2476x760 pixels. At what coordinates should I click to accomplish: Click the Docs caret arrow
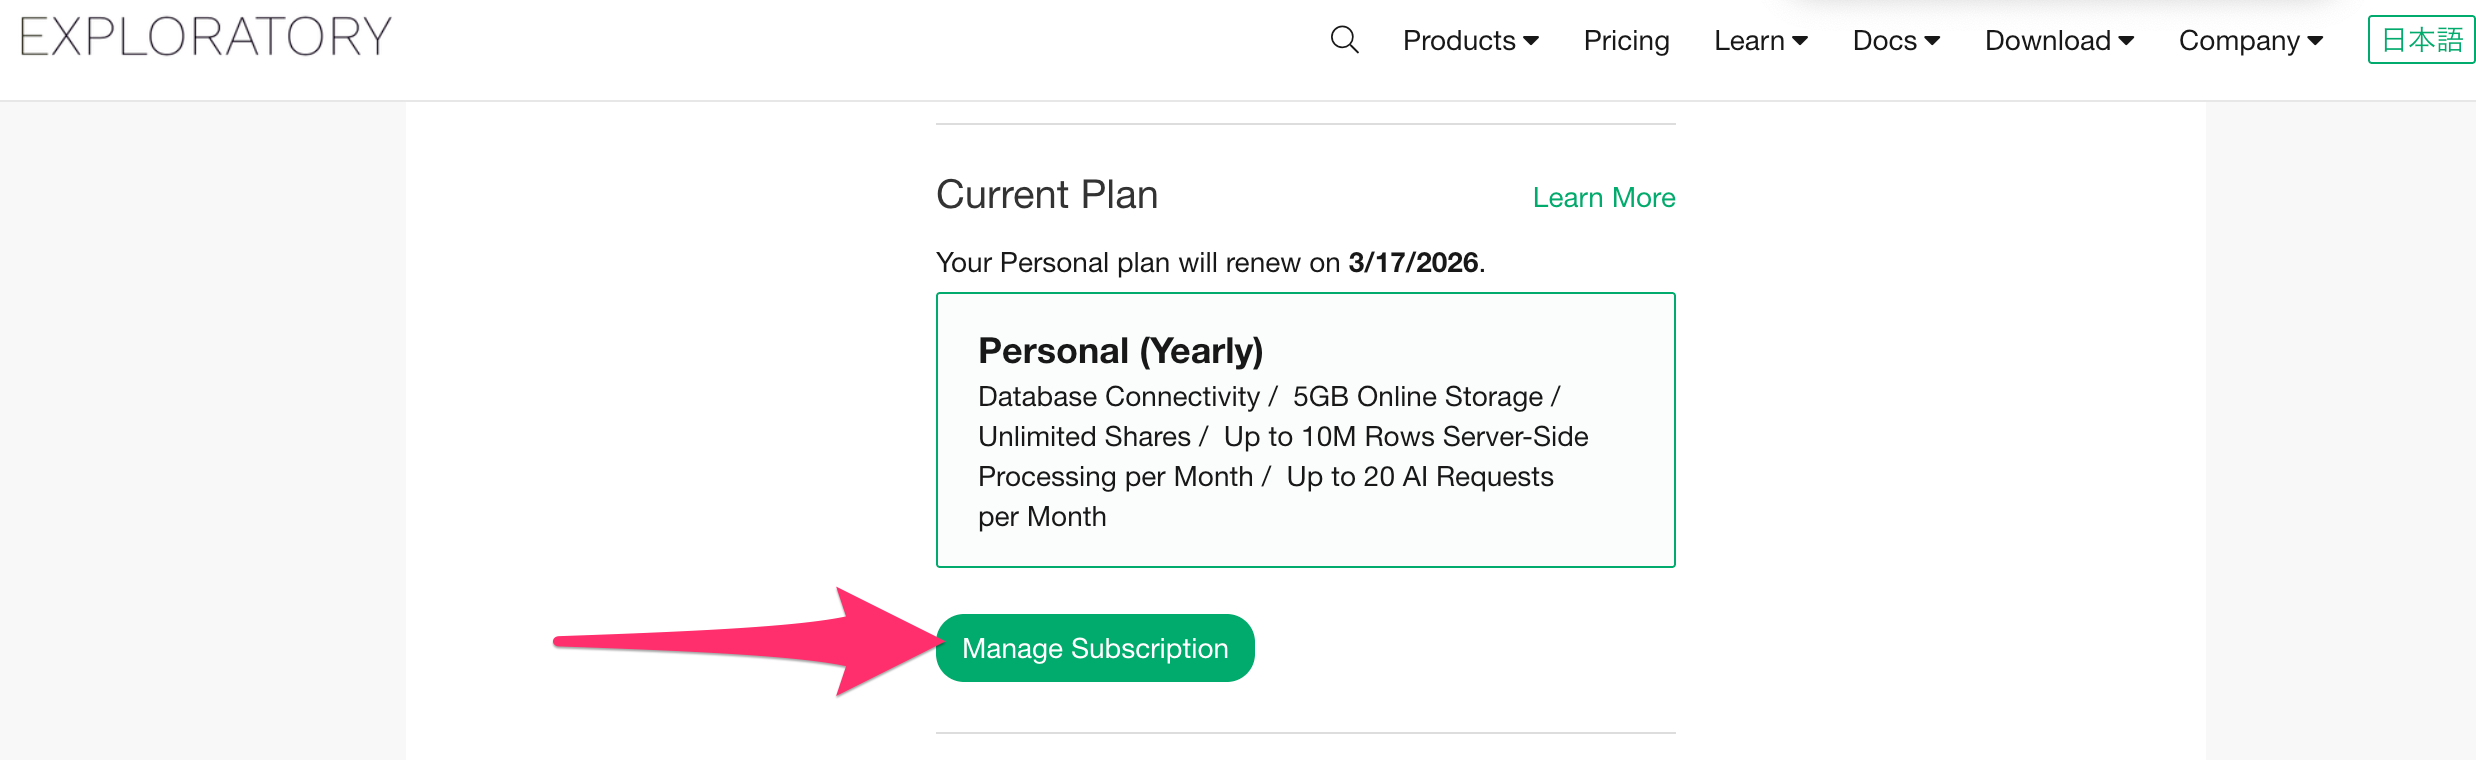tap(1932, 41)
